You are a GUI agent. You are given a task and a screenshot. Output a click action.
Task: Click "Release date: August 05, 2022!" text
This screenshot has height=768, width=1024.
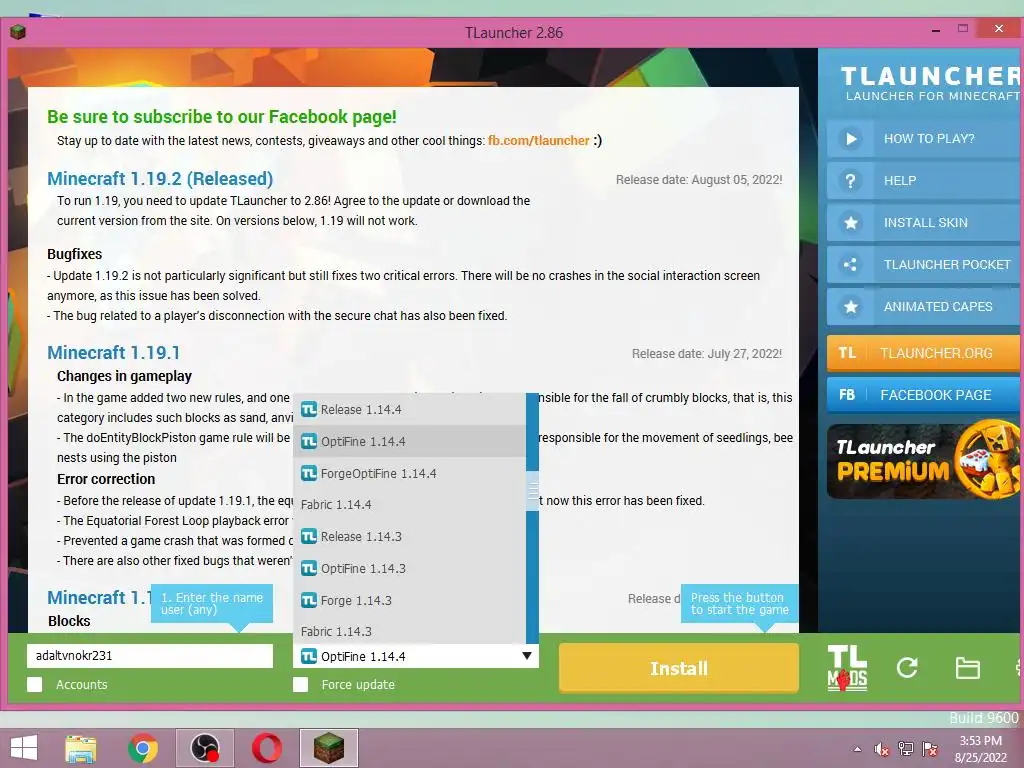pos(699,180)
